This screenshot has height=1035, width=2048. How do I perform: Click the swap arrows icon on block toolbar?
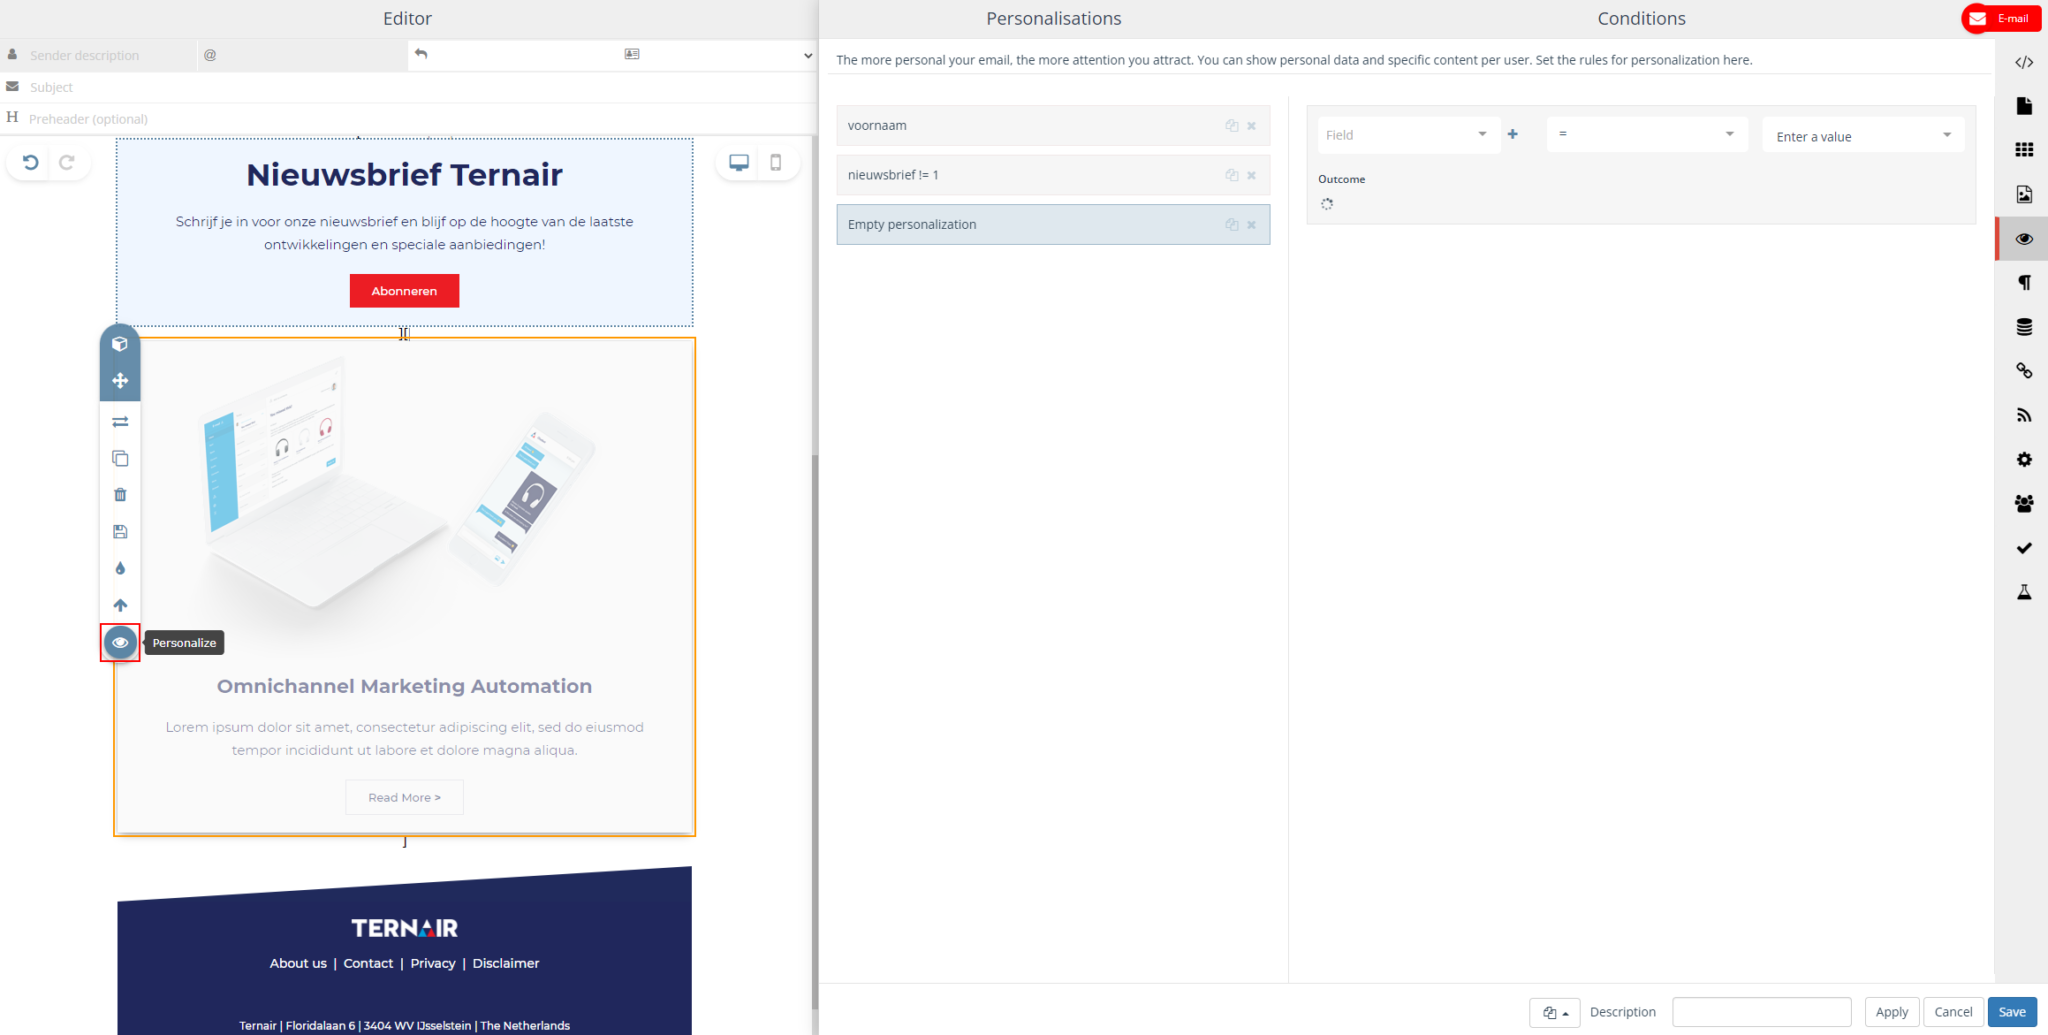pos(120,422)
